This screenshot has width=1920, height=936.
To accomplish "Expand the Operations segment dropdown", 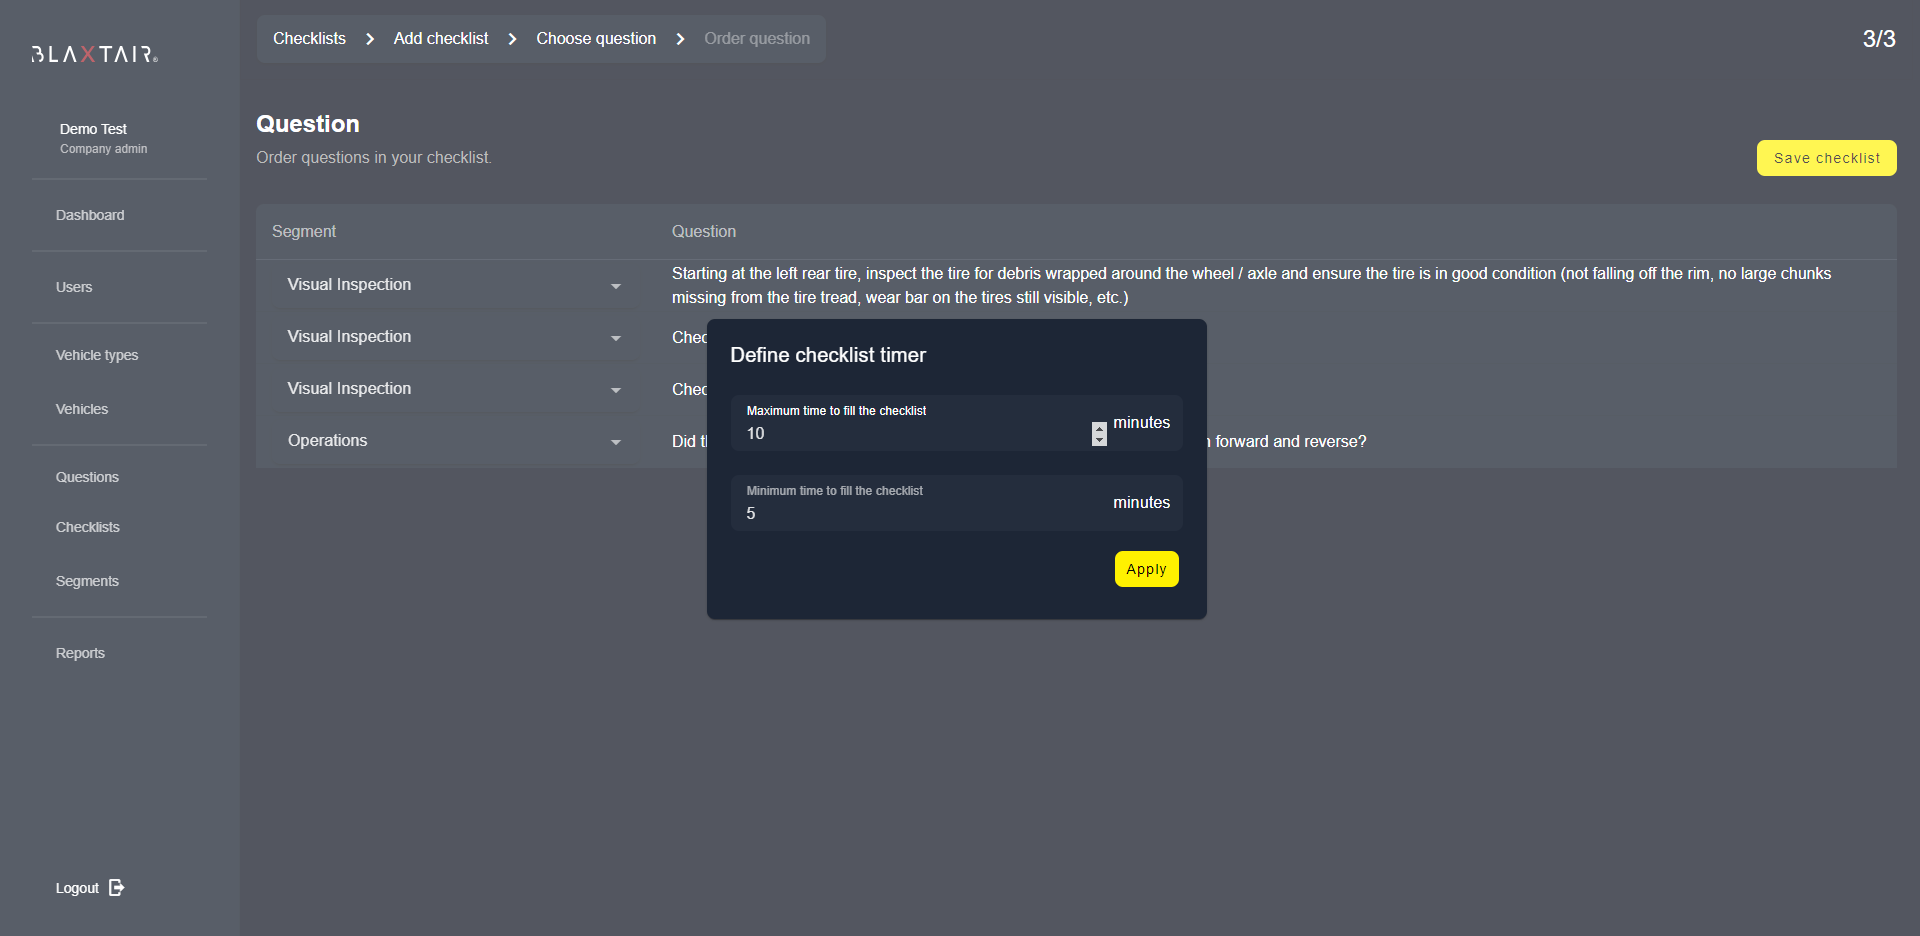I will click(x=615, y=442).
